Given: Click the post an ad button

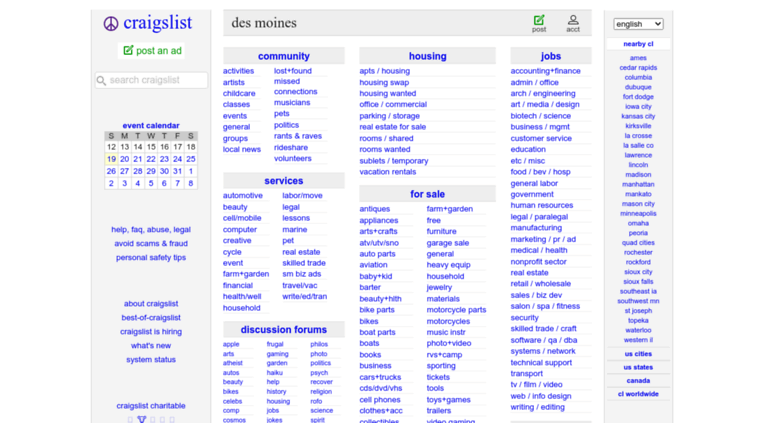Looking at the screenshot, I should point(152,51).
